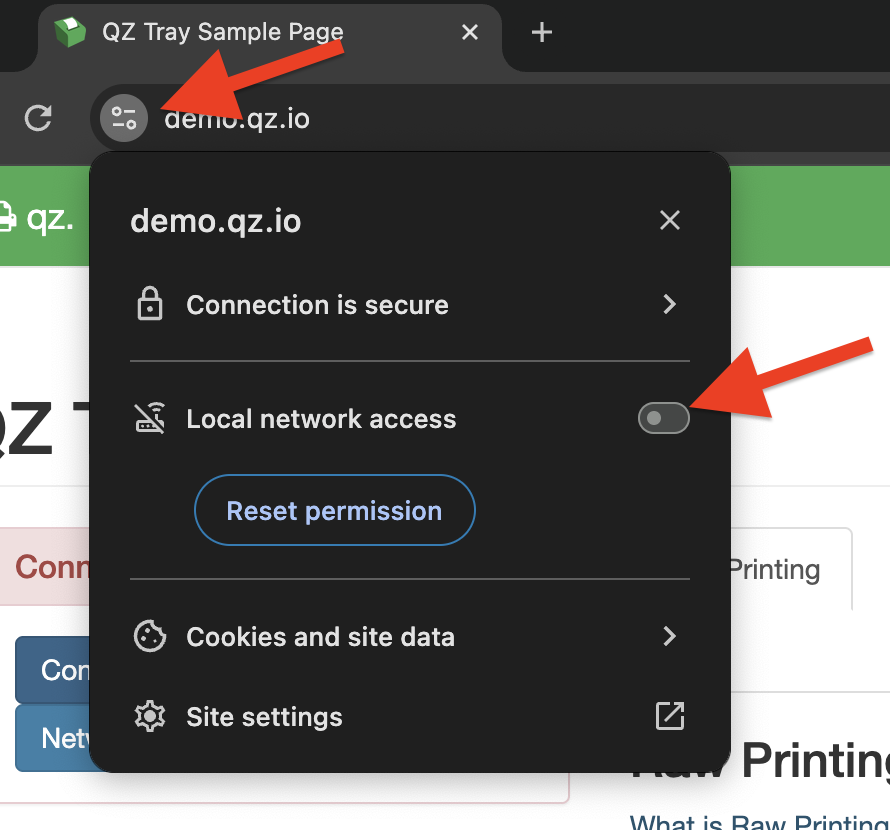The width and height of the screenshot is (890, 830).
Task: Click the QZ printer logo in green header
Action: point(8,217)
